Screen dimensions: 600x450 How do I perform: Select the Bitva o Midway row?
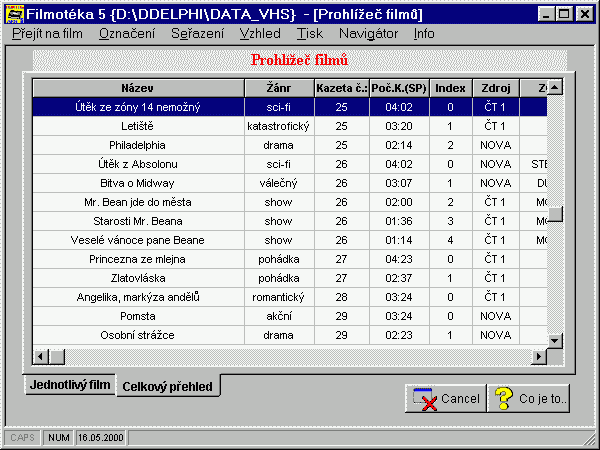tap(138, 183)
